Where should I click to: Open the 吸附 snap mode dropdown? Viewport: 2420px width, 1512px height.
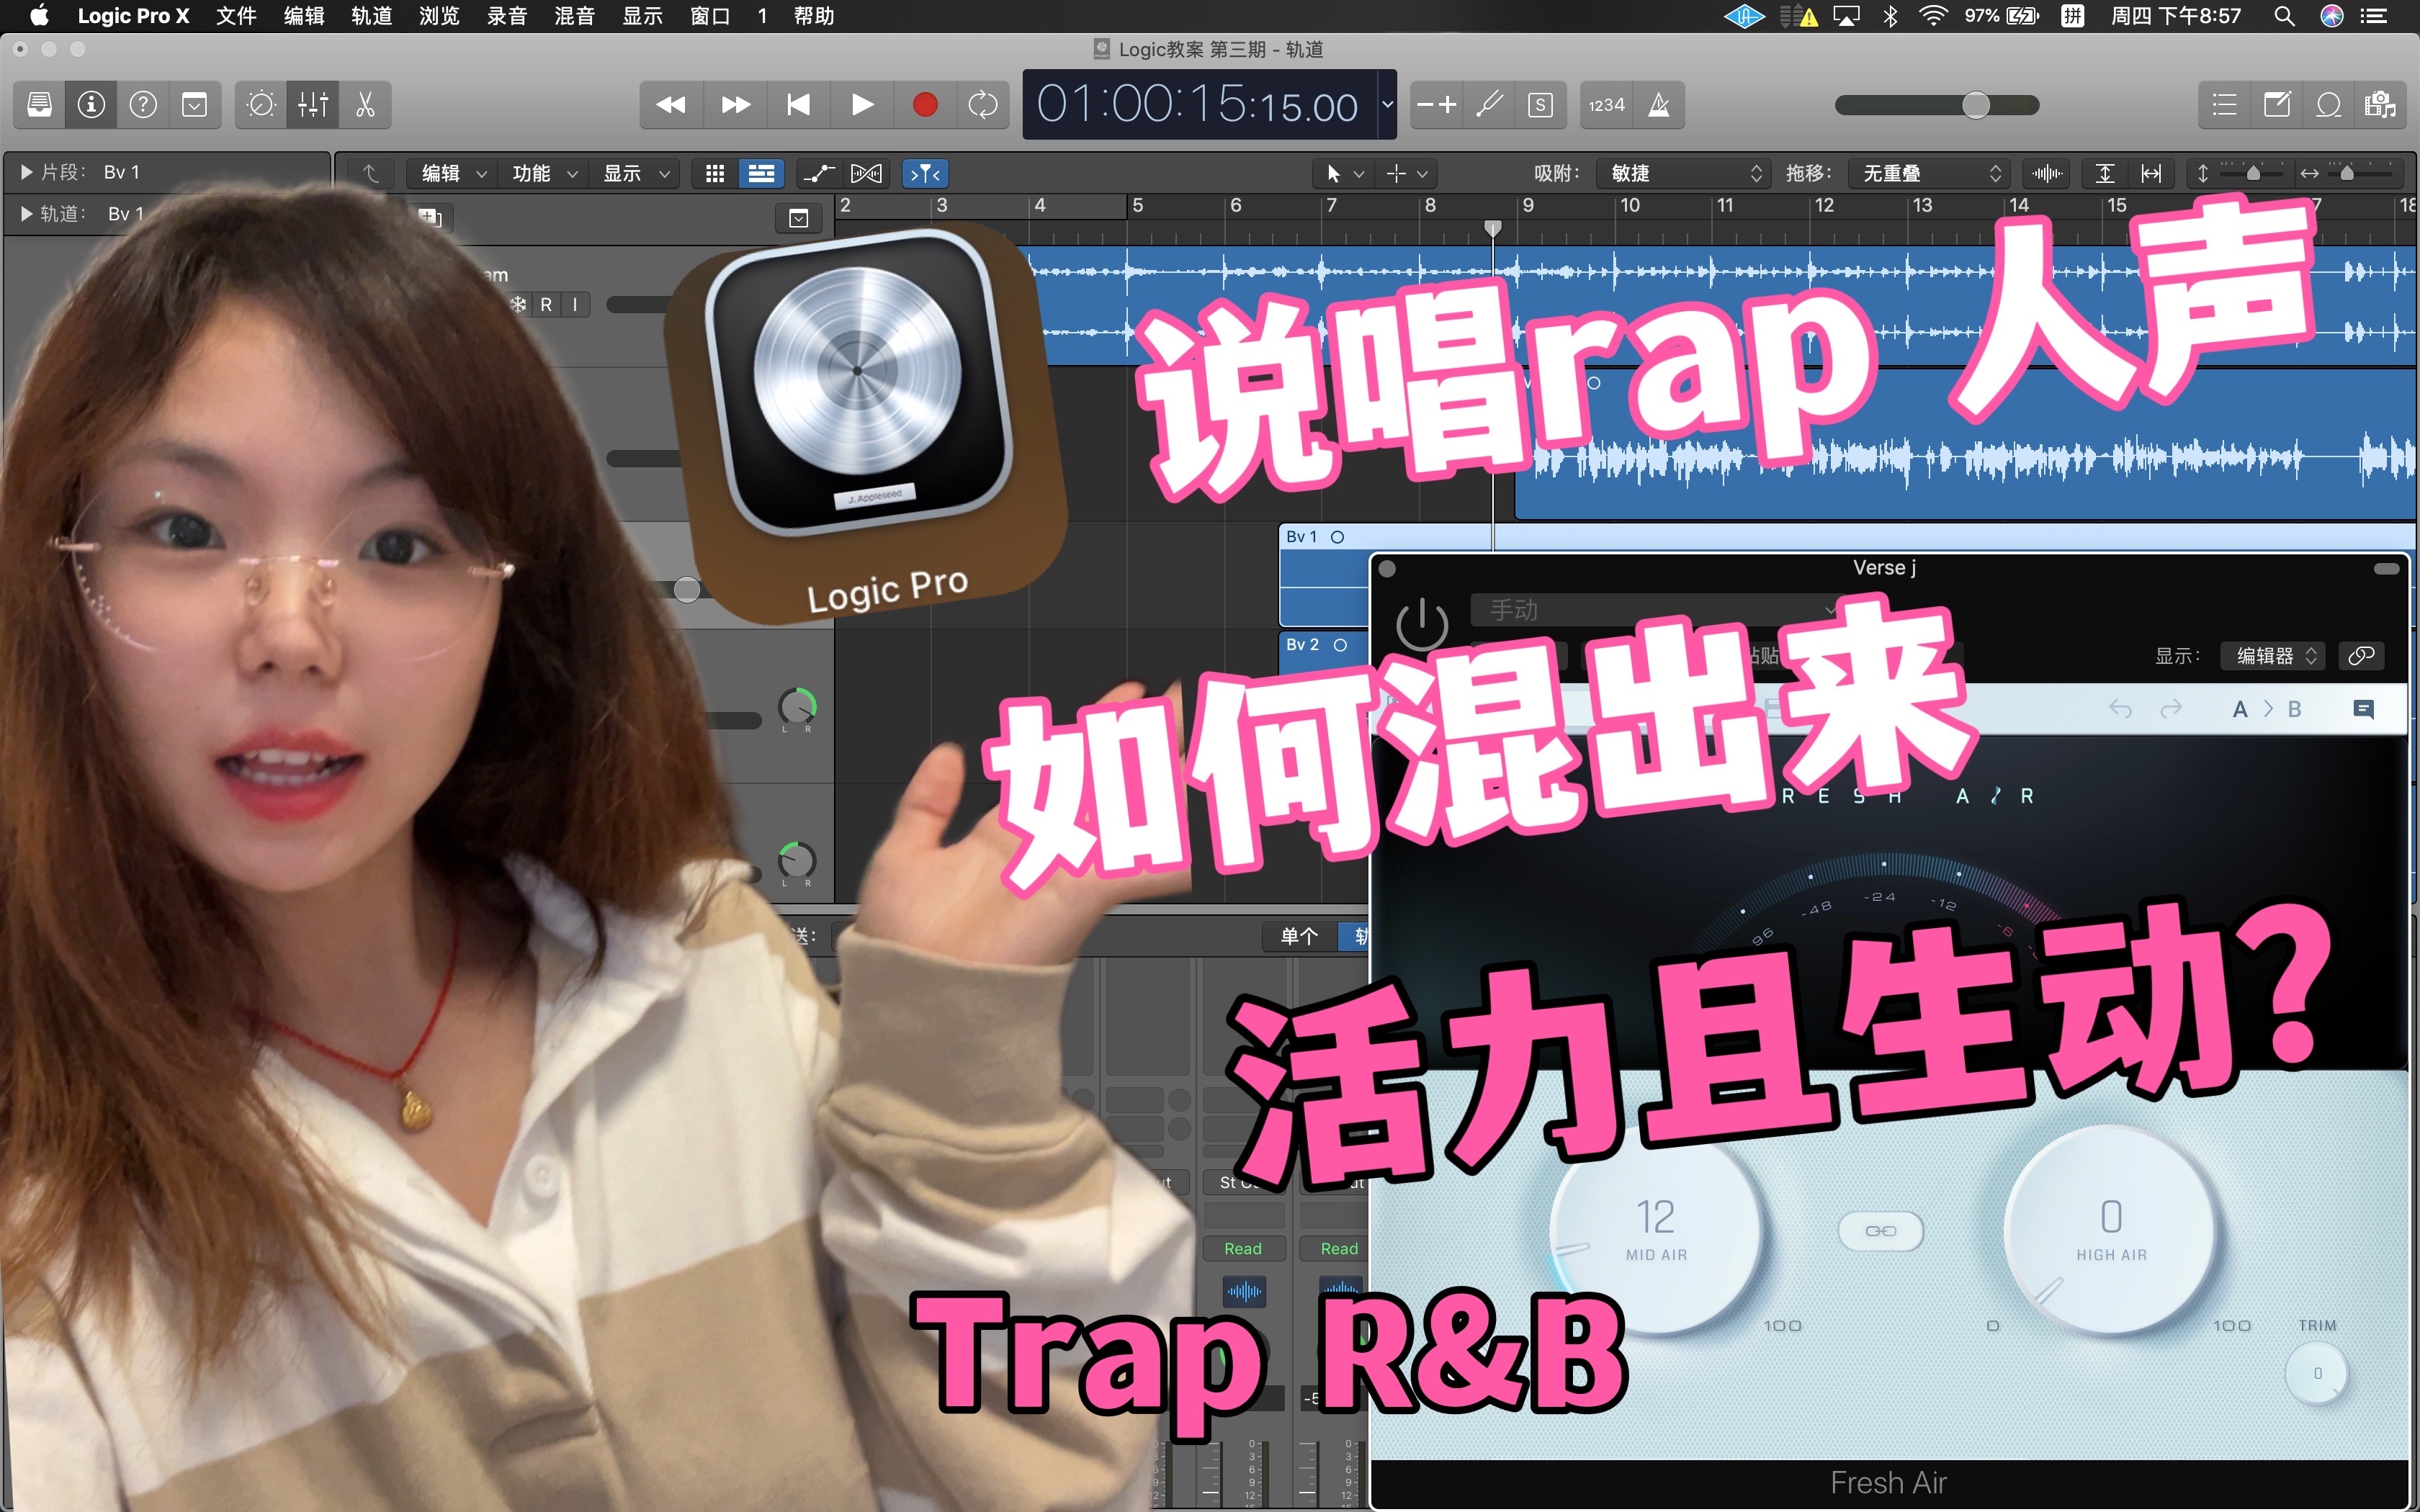[1684, 173]
